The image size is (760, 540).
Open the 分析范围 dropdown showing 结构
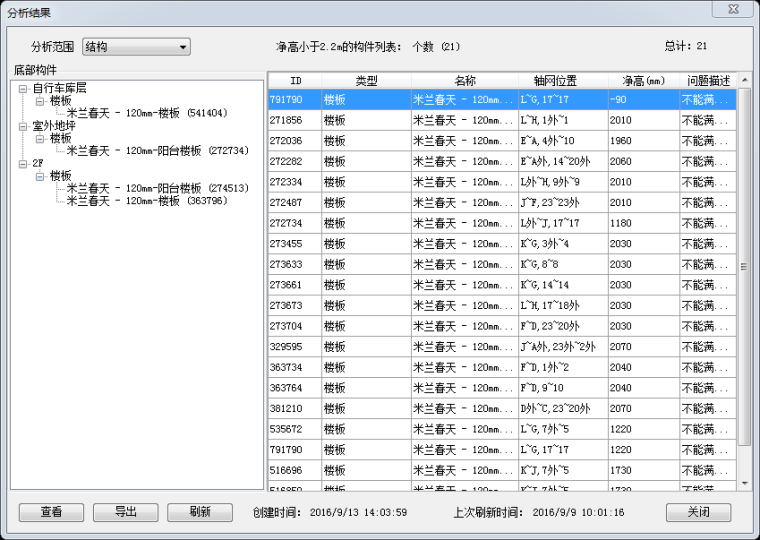pyautogui.click(x=136, y=47)
